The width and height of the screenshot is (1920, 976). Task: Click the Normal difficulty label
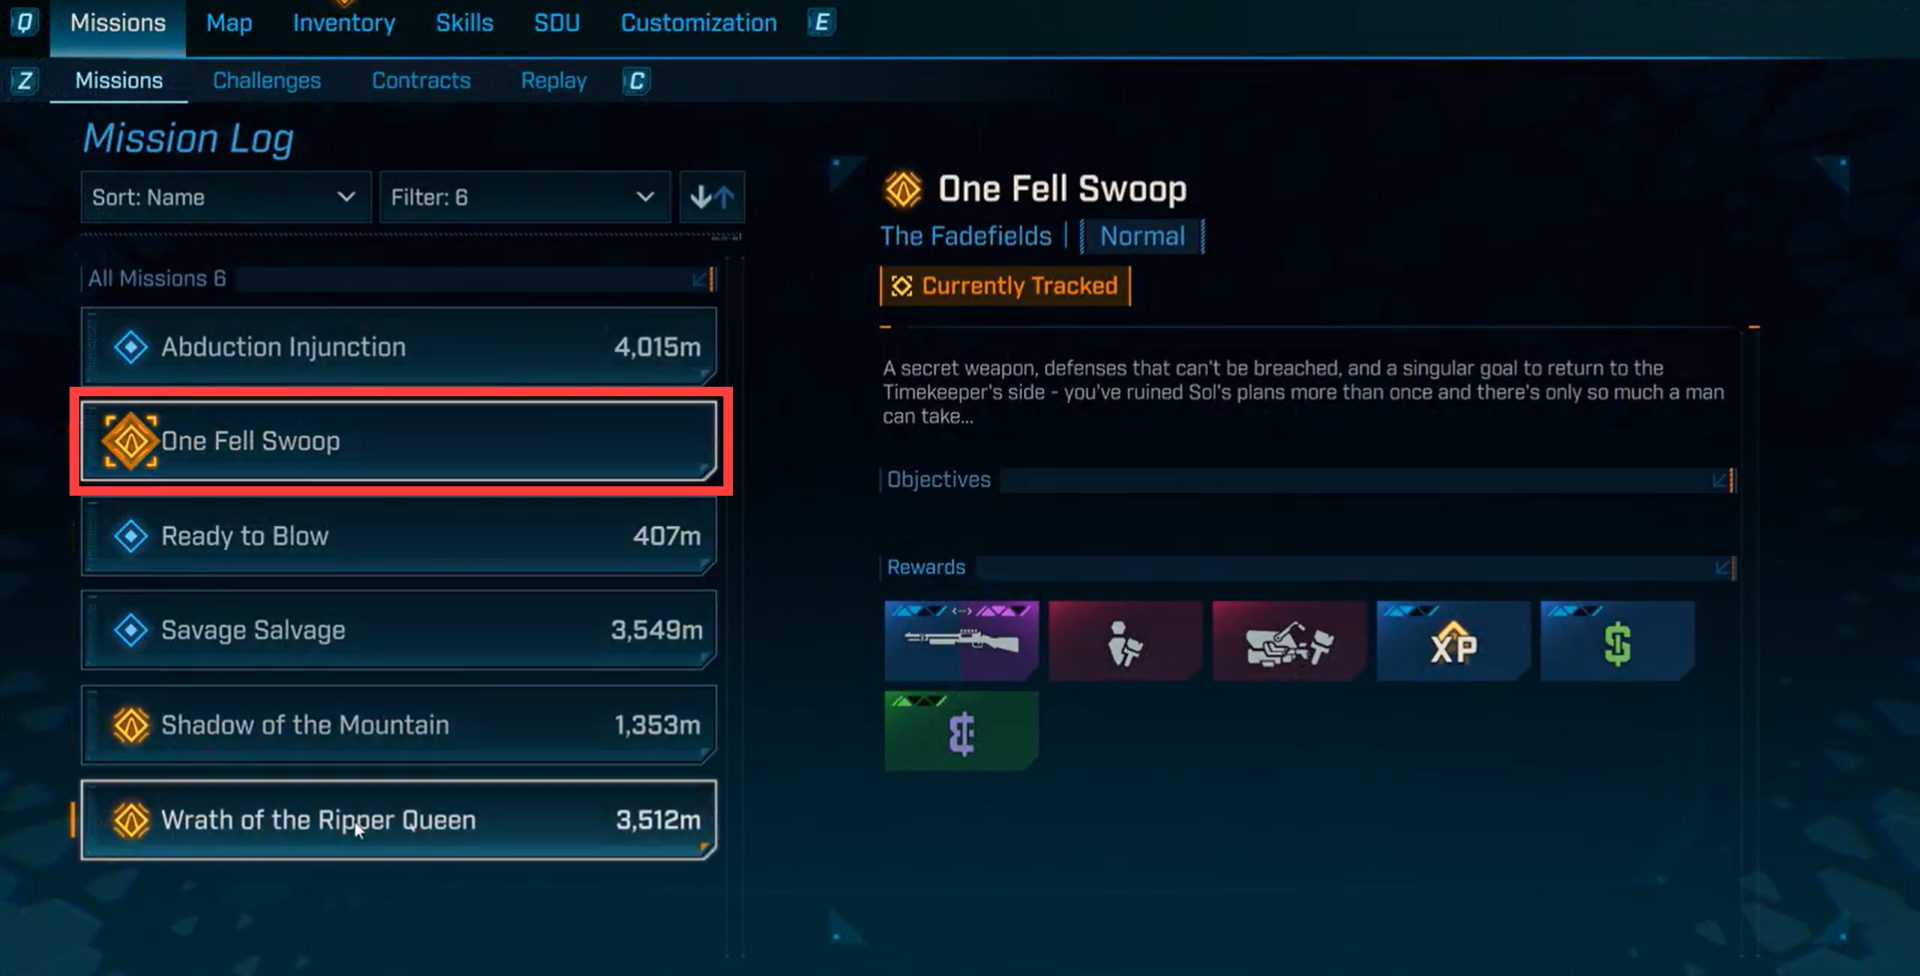click(1142, 237)
